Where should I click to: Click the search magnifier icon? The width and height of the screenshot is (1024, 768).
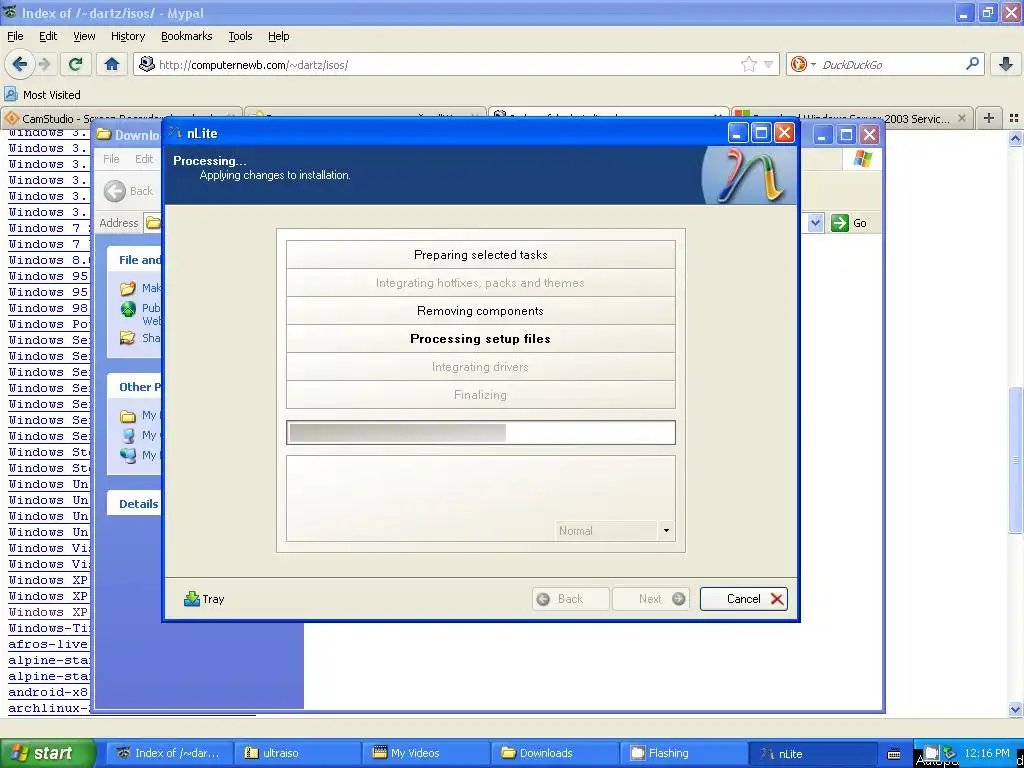(x=972, y=64)
